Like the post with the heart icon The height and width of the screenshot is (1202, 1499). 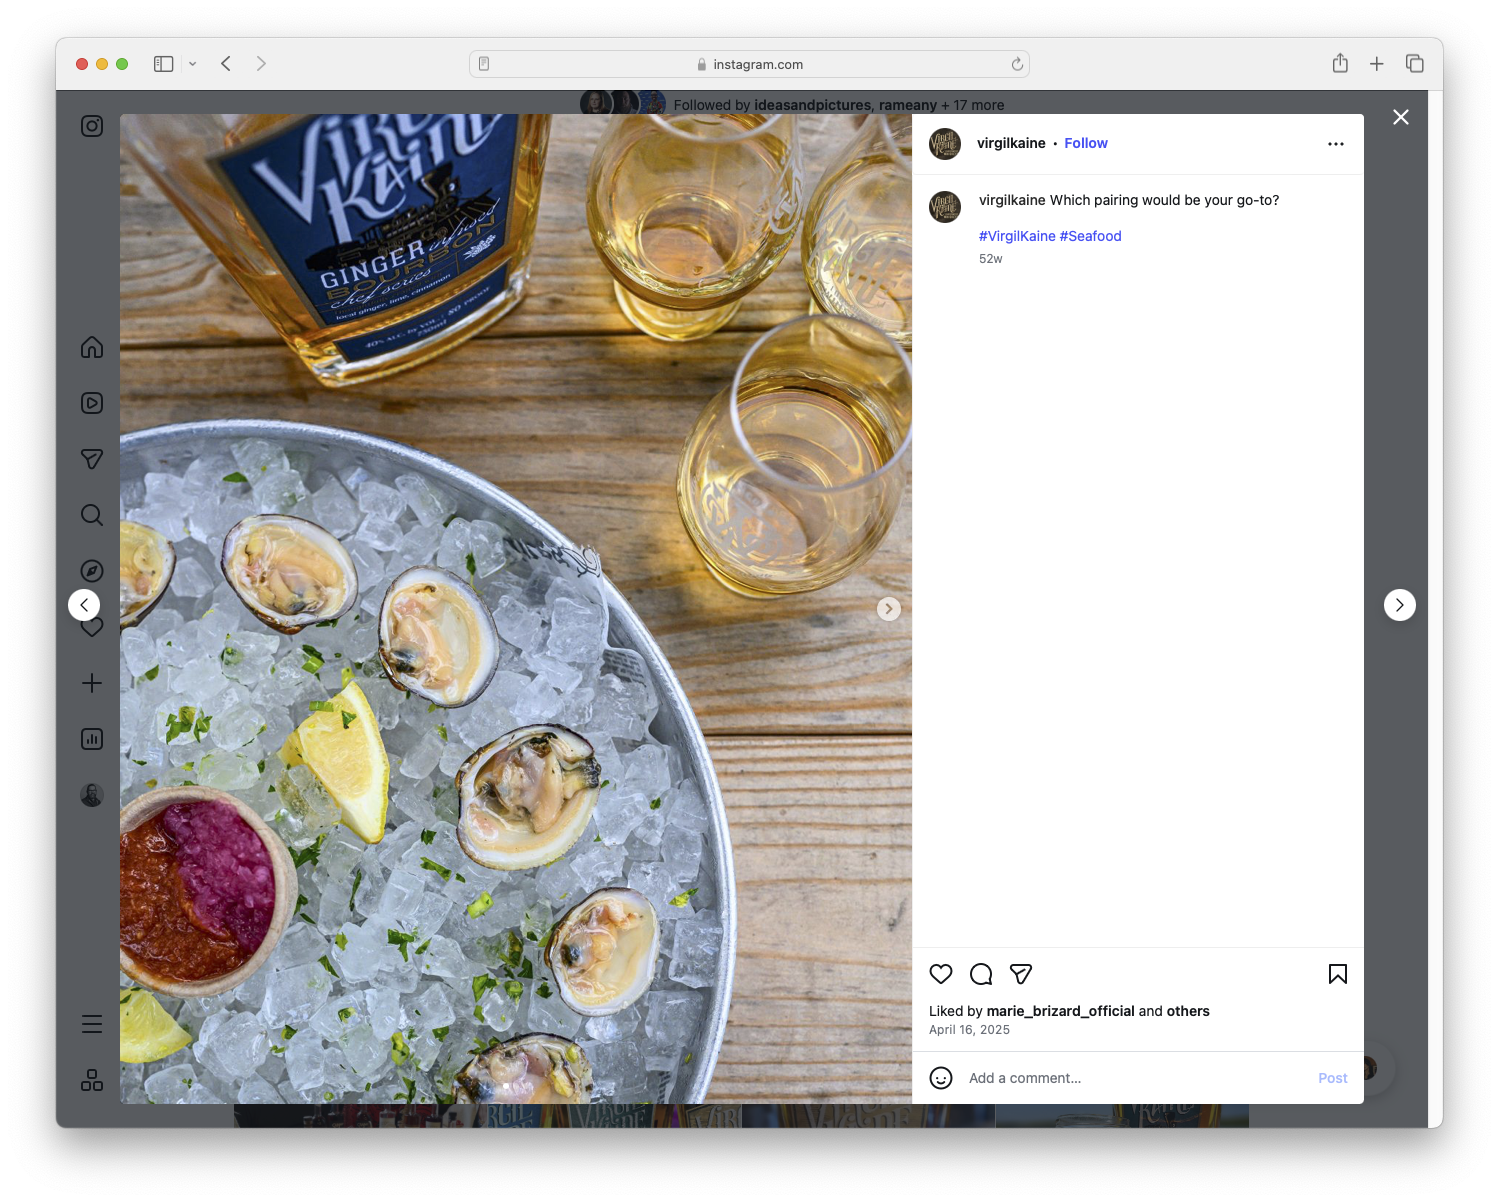(941, 973)
